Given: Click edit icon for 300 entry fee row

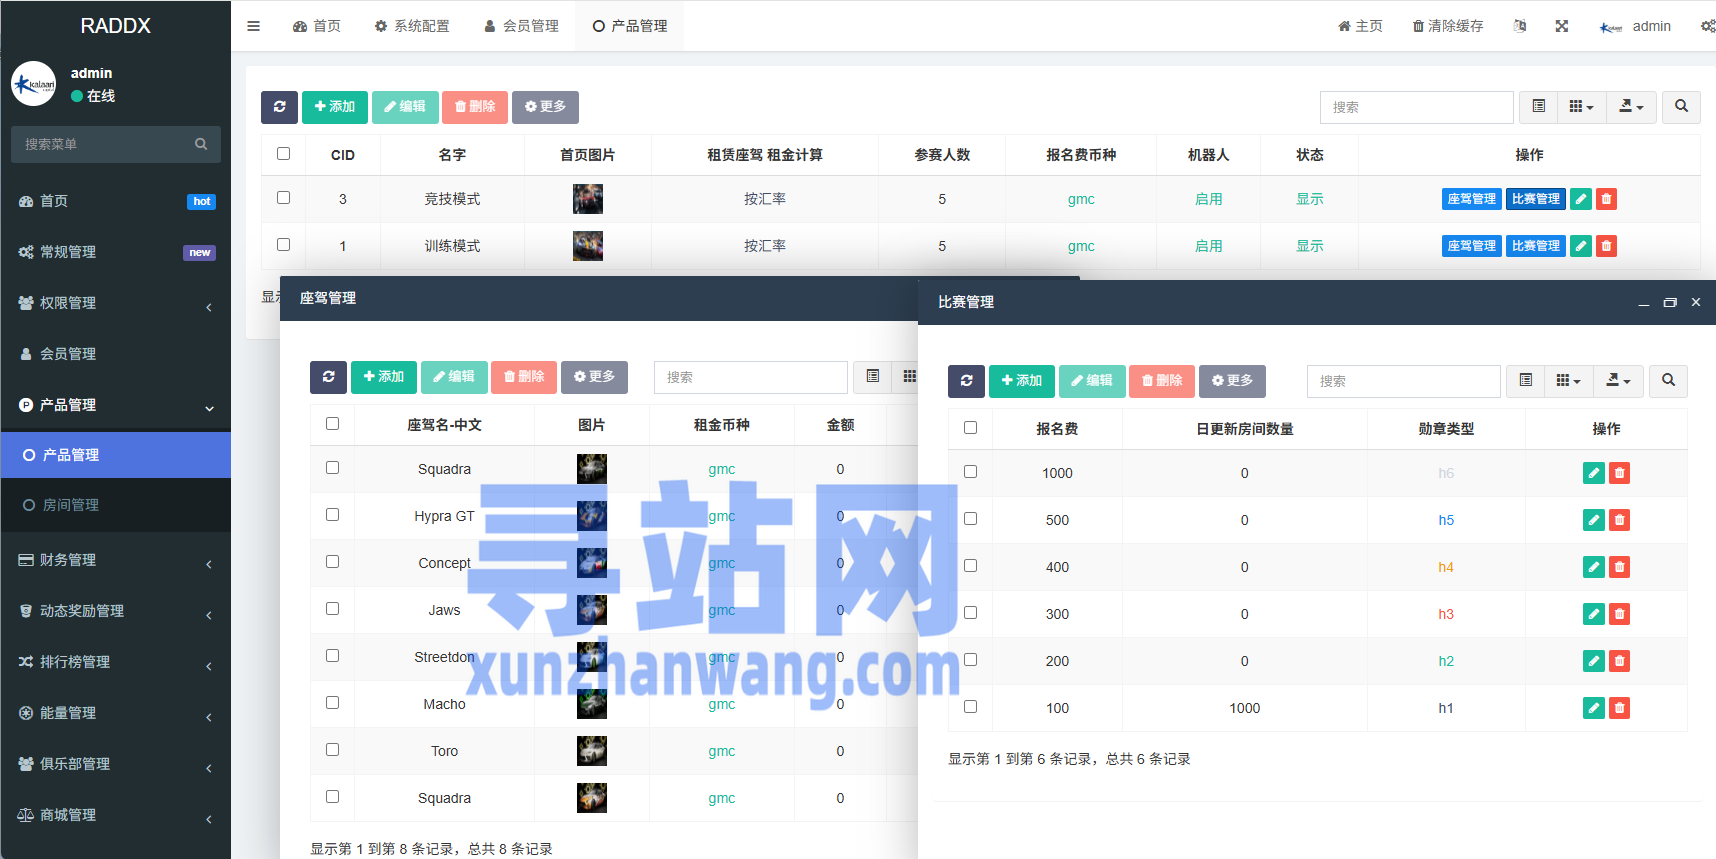Looking at the screenshot, I should point(1594,614).
